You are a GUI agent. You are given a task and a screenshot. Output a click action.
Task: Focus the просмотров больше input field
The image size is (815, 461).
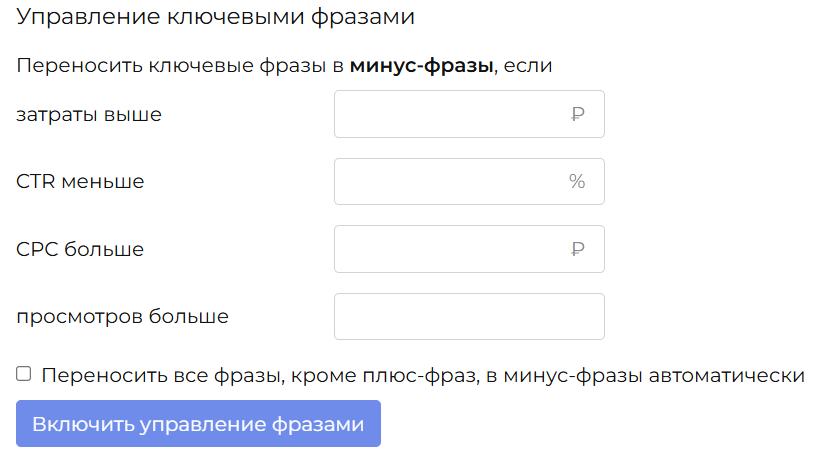469,317
